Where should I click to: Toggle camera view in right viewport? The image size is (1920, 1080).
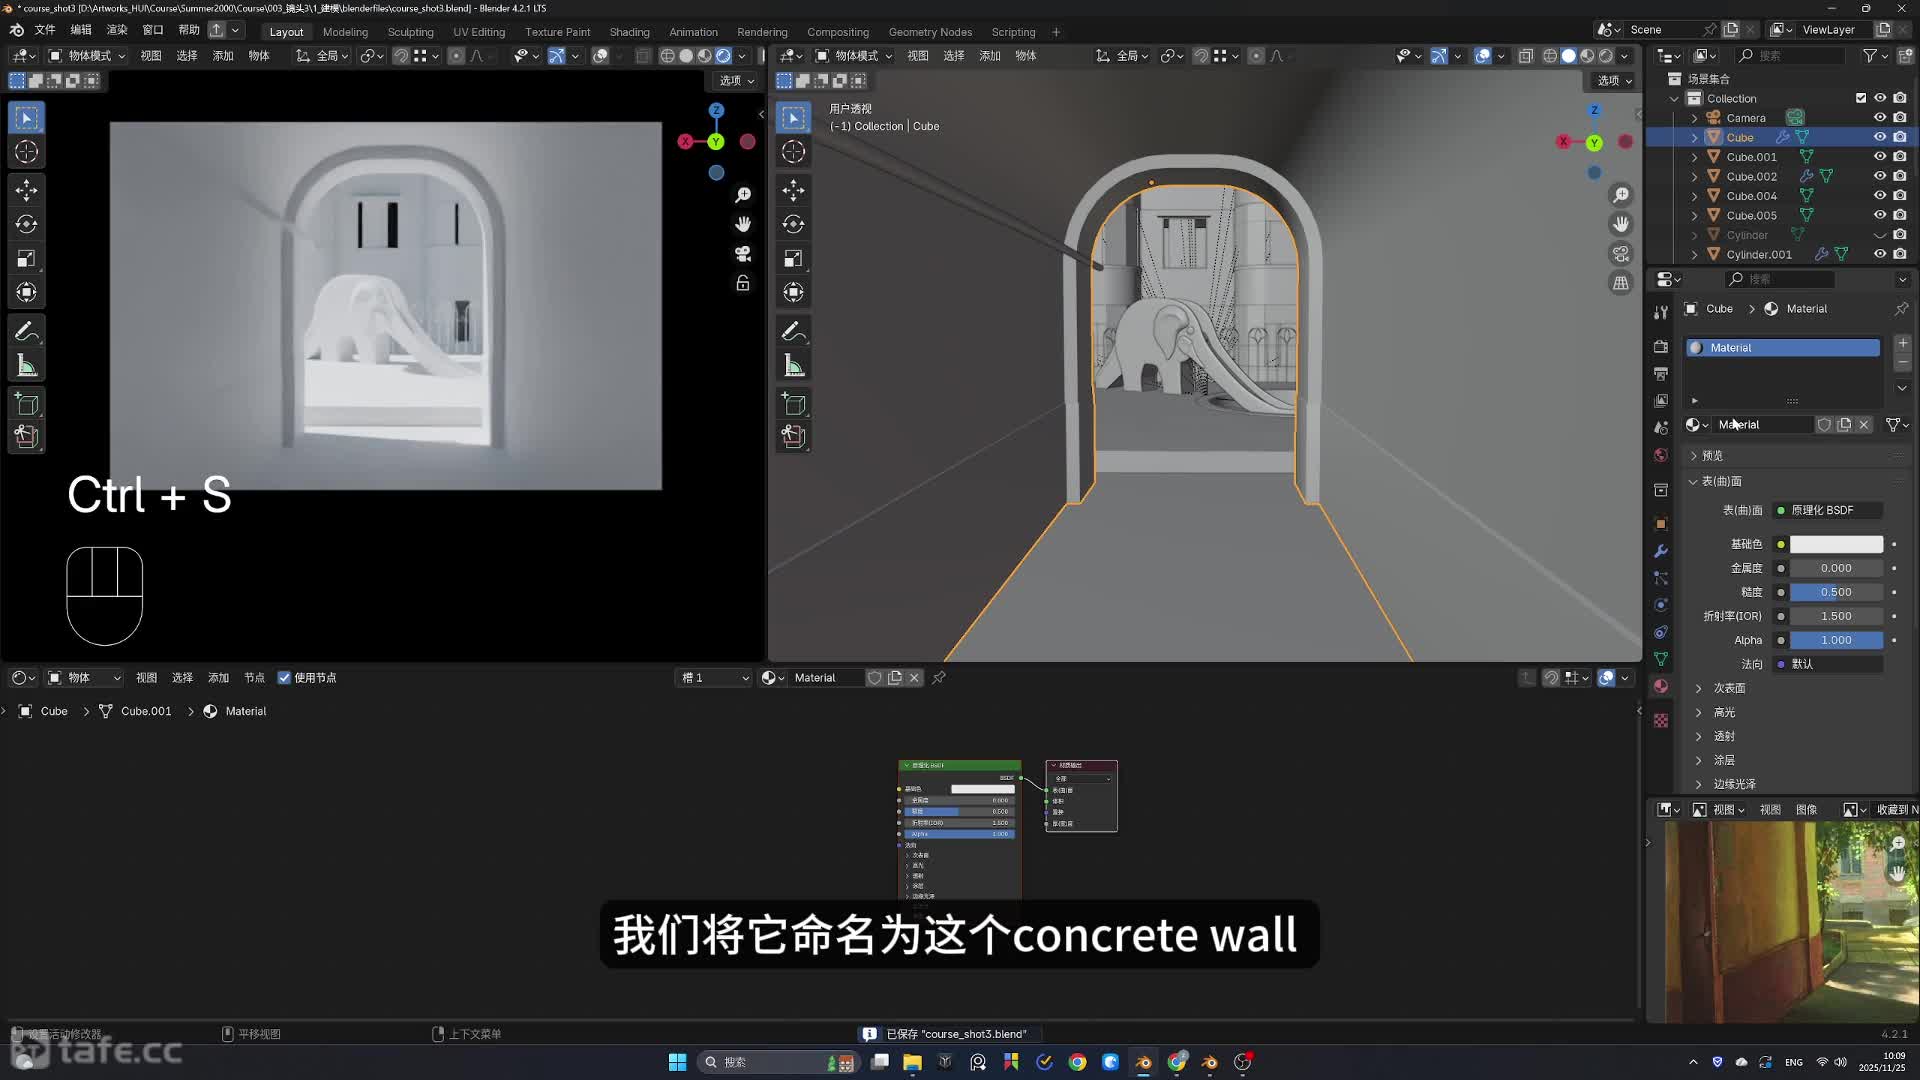[x=1621, y=254]
